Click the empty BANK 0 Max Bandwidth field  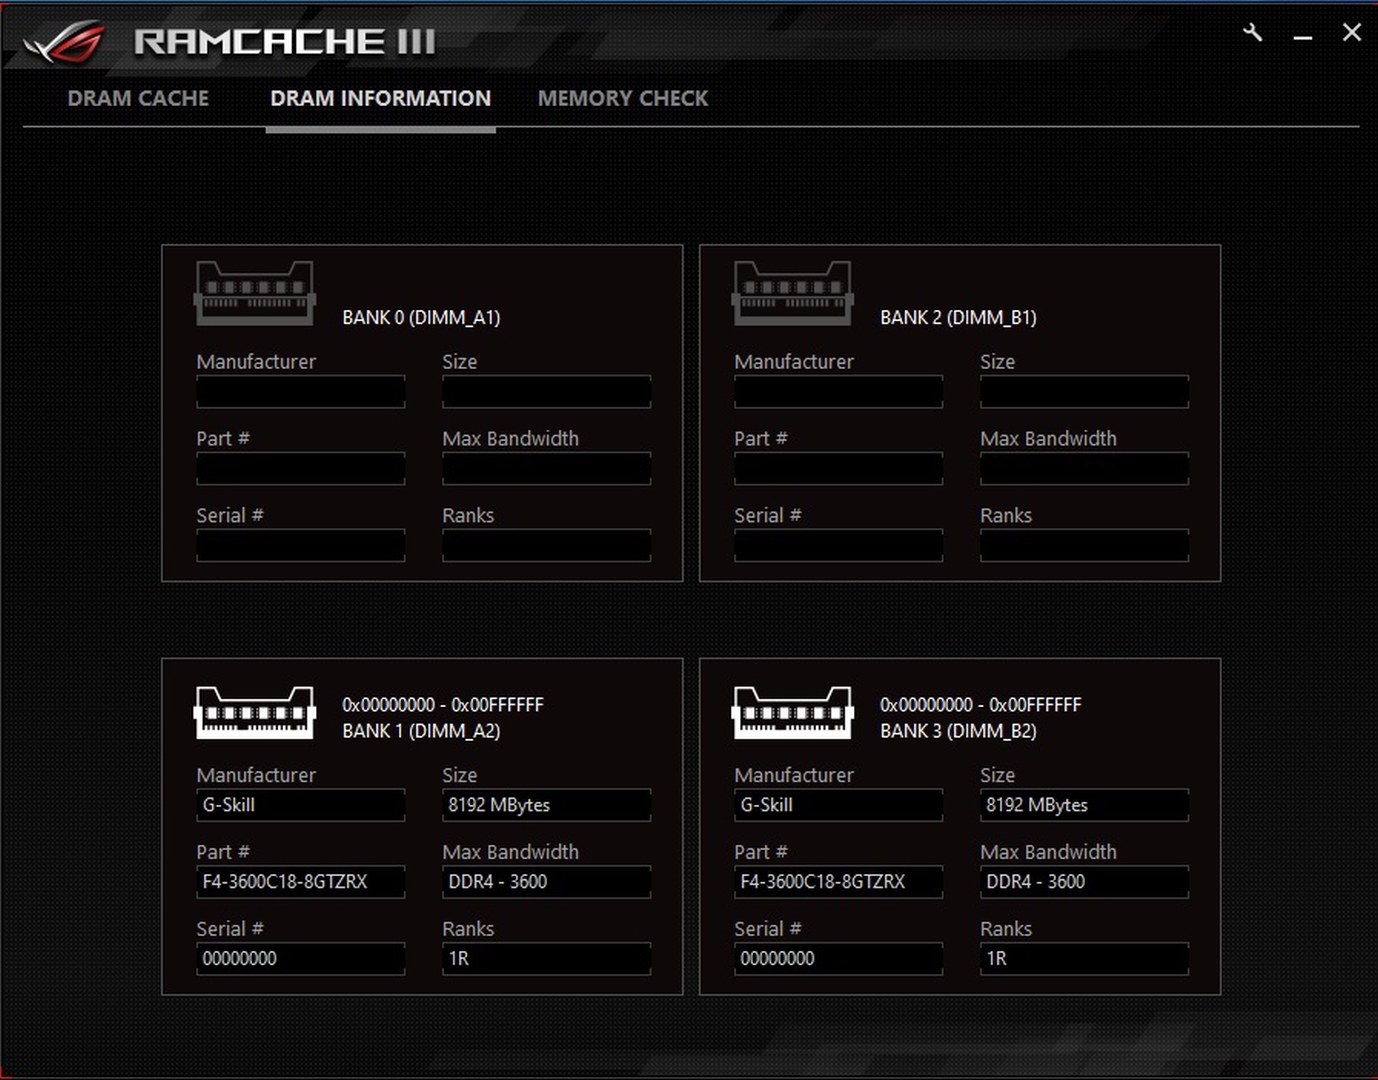547,469
